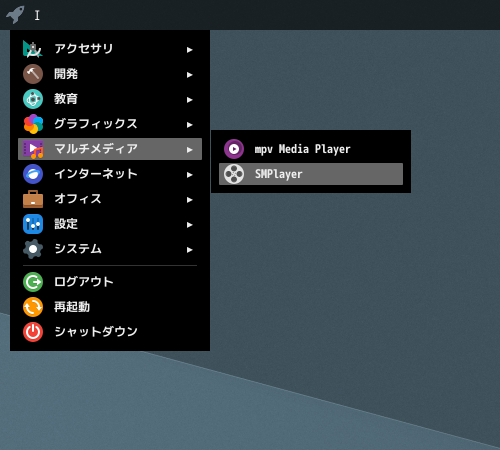The image size is (500, 450).
Task: Click the アクセサリ category icon
Action: point(33,49)
